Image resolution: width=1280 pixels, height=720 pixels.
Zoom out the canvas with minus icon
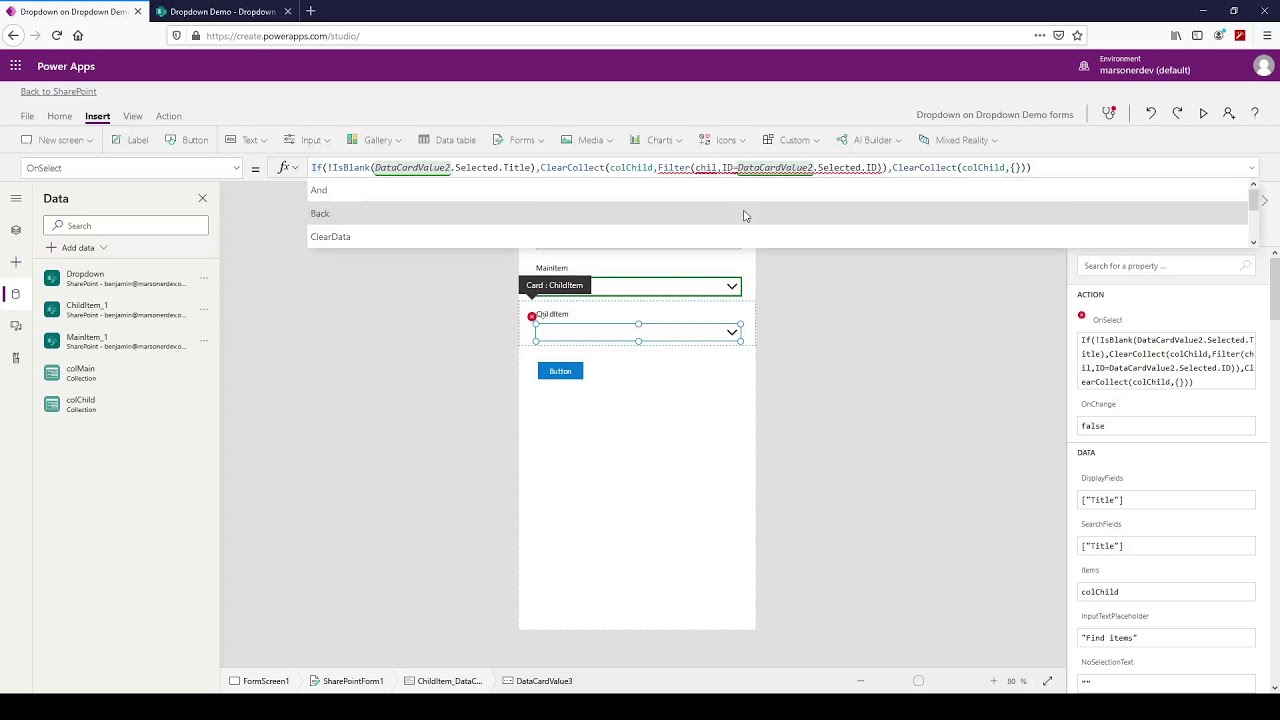coord(860,681)
